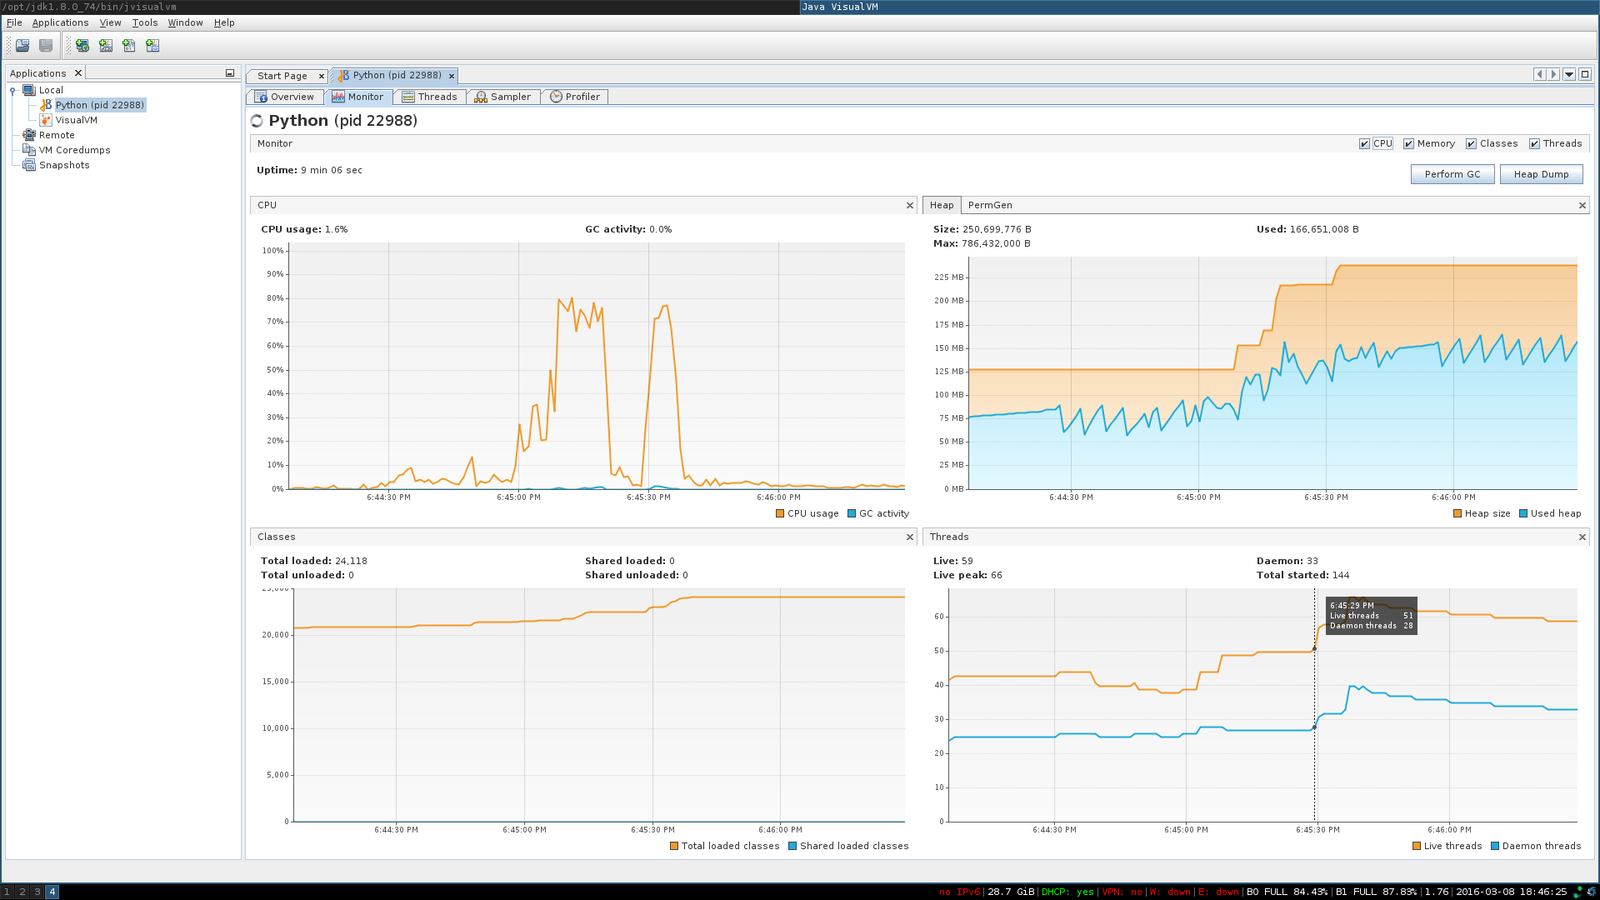This screenshot has width=1600, height=900.
Task: Click the Add VM Coredump toolbar icon
Action: (129, 45)
